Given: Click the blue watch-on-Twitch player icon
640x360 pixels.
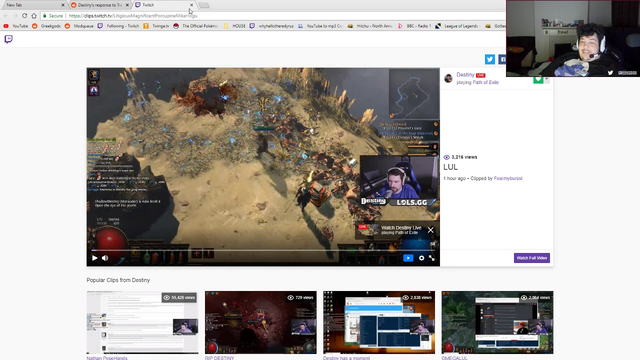Looking at the screenshot, I should pyautogui.click(x=408, y=258).
